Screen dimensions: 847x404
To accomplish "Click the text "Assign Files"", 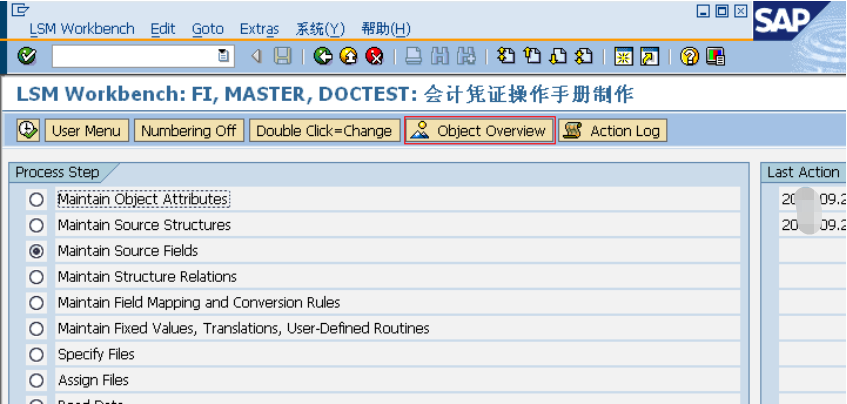I will (x=93, y=381).
